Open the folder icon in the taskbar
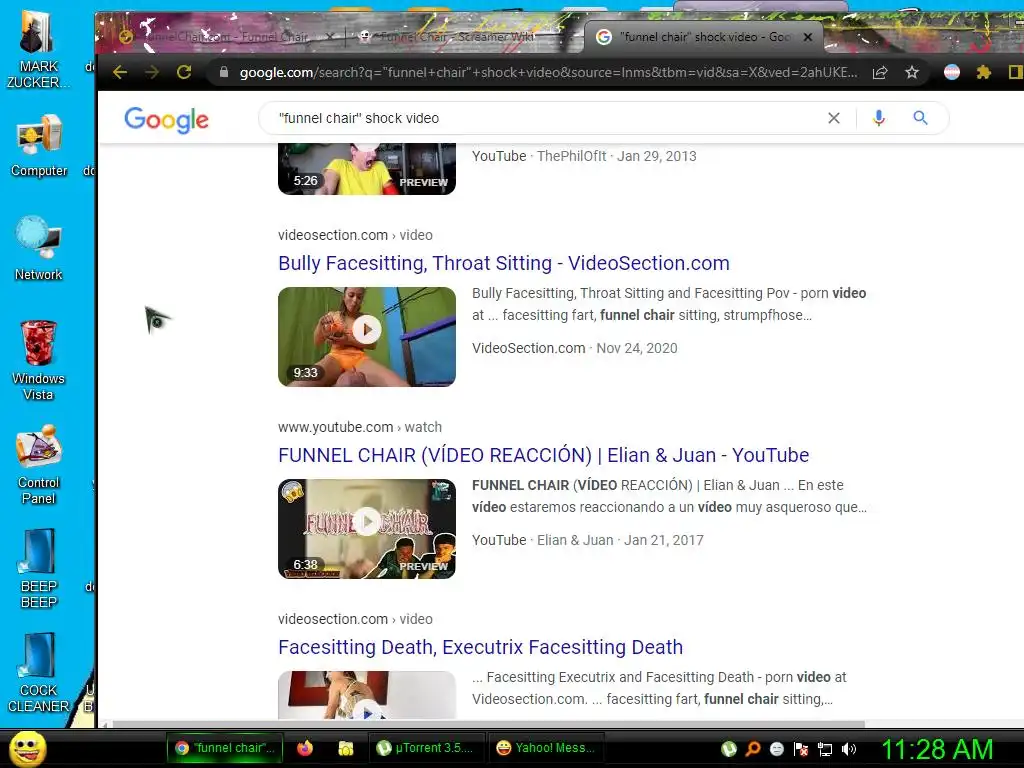The width and height of the screenshot is (1024, 768). tap(345, 748)
